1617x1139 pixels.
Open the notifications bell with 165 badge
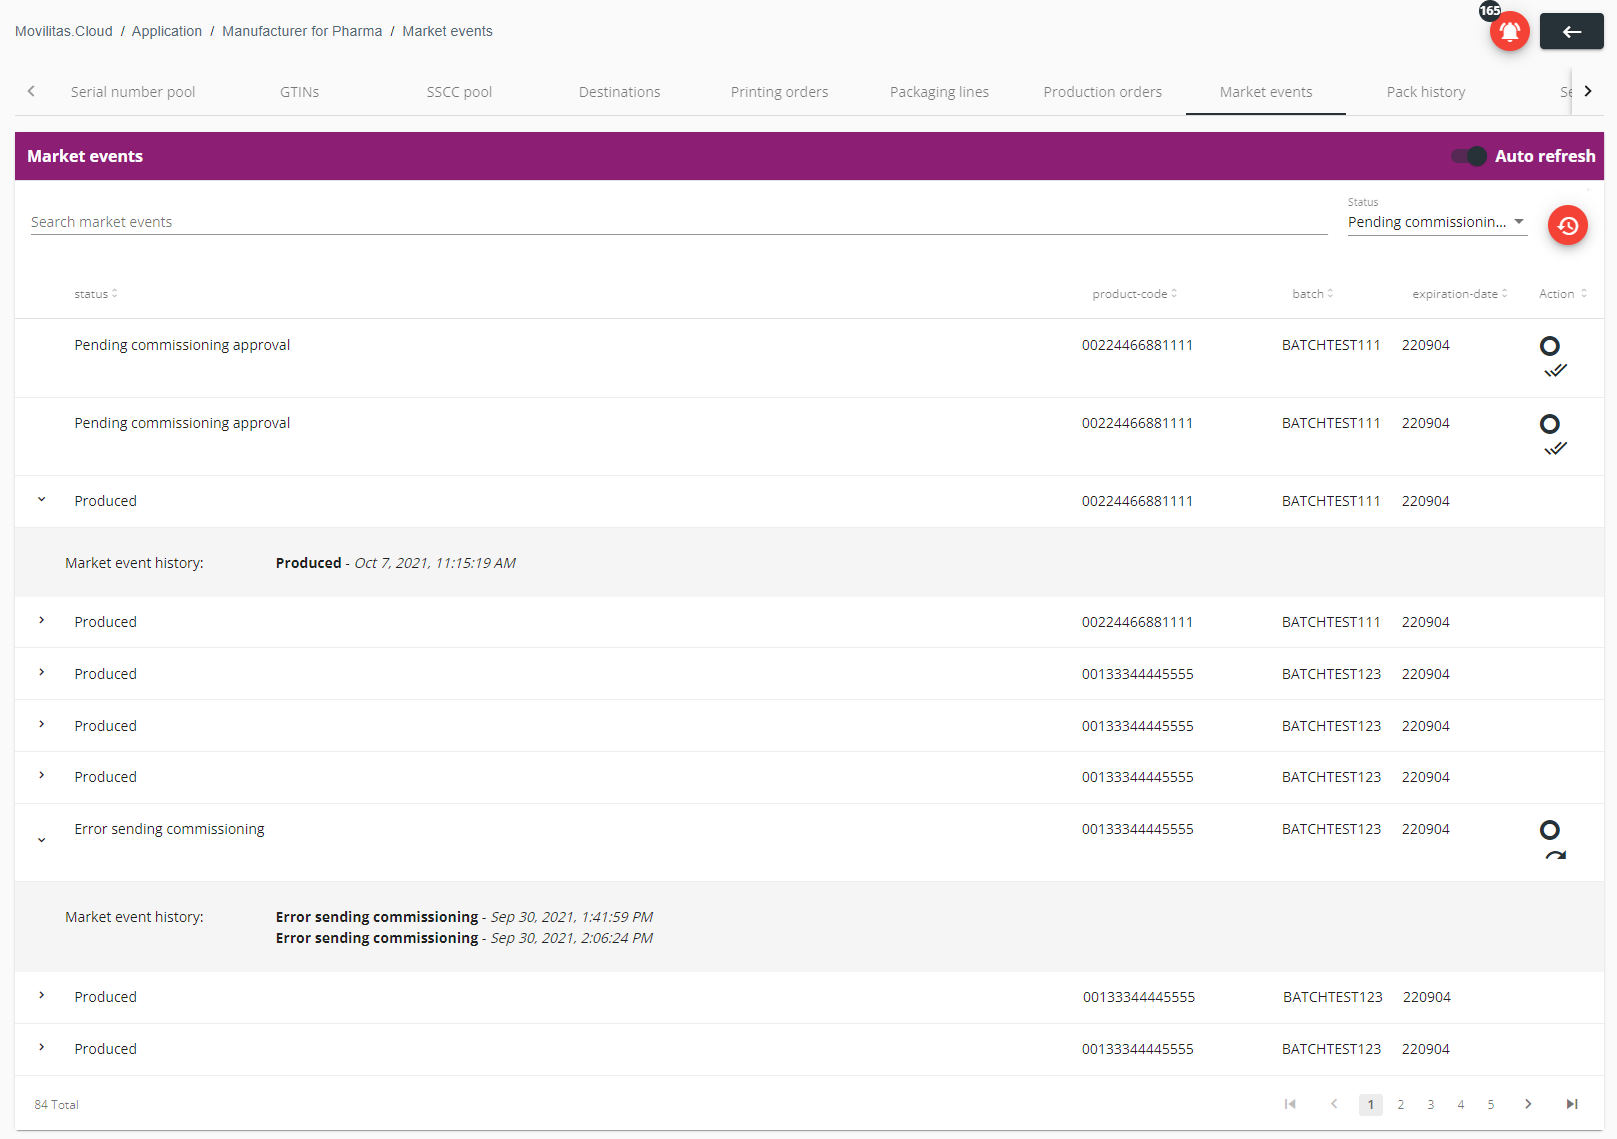[1509, 31]
